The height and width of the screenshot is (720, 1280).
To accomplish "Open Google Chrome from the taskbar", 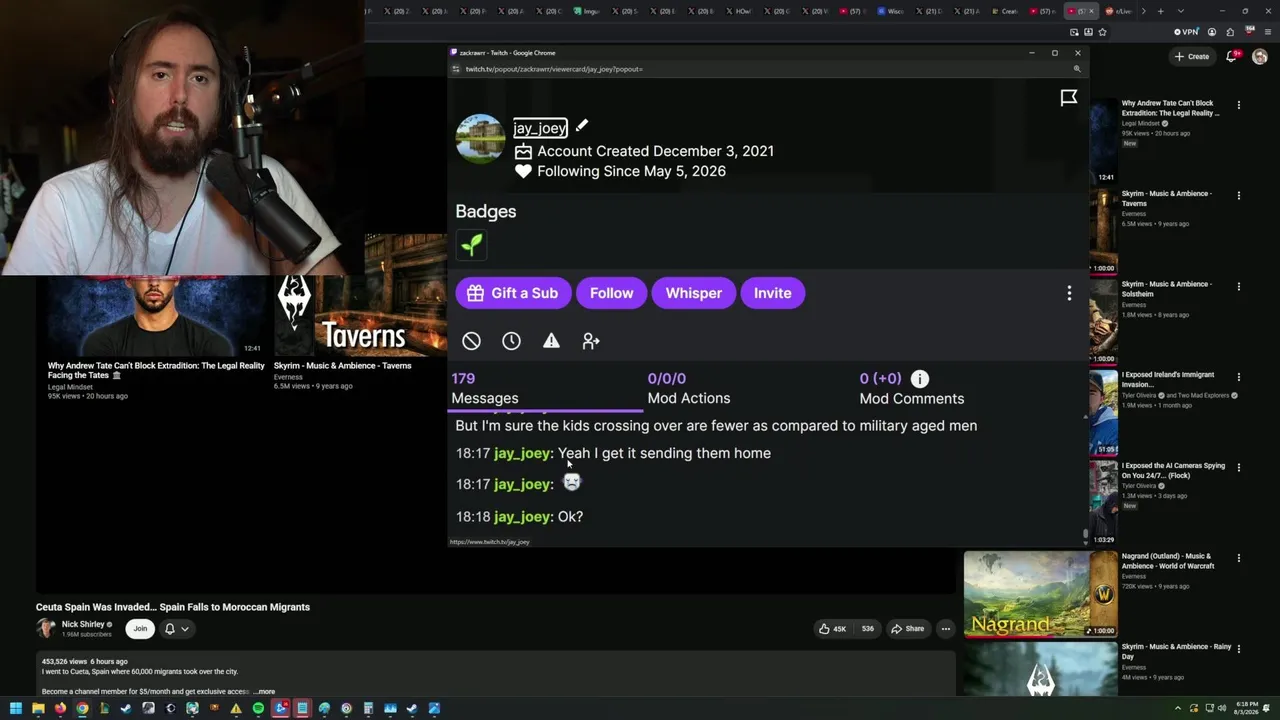I will (82, 709).
